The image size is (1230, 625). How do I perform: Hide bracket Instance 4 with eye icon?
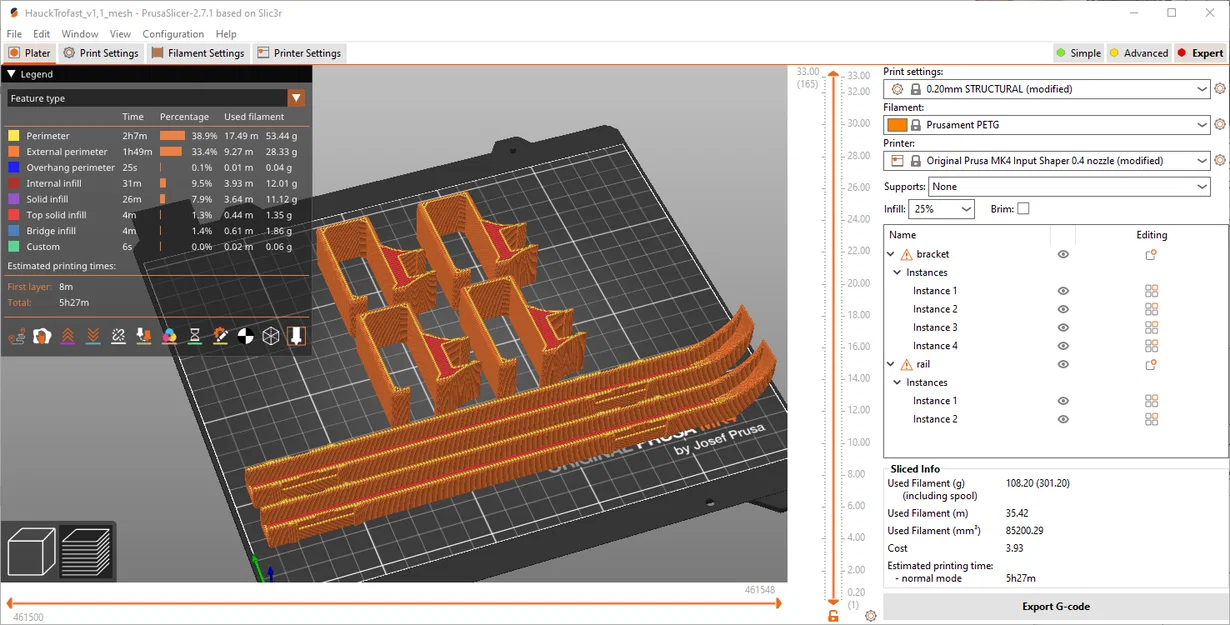[1063, 346]
